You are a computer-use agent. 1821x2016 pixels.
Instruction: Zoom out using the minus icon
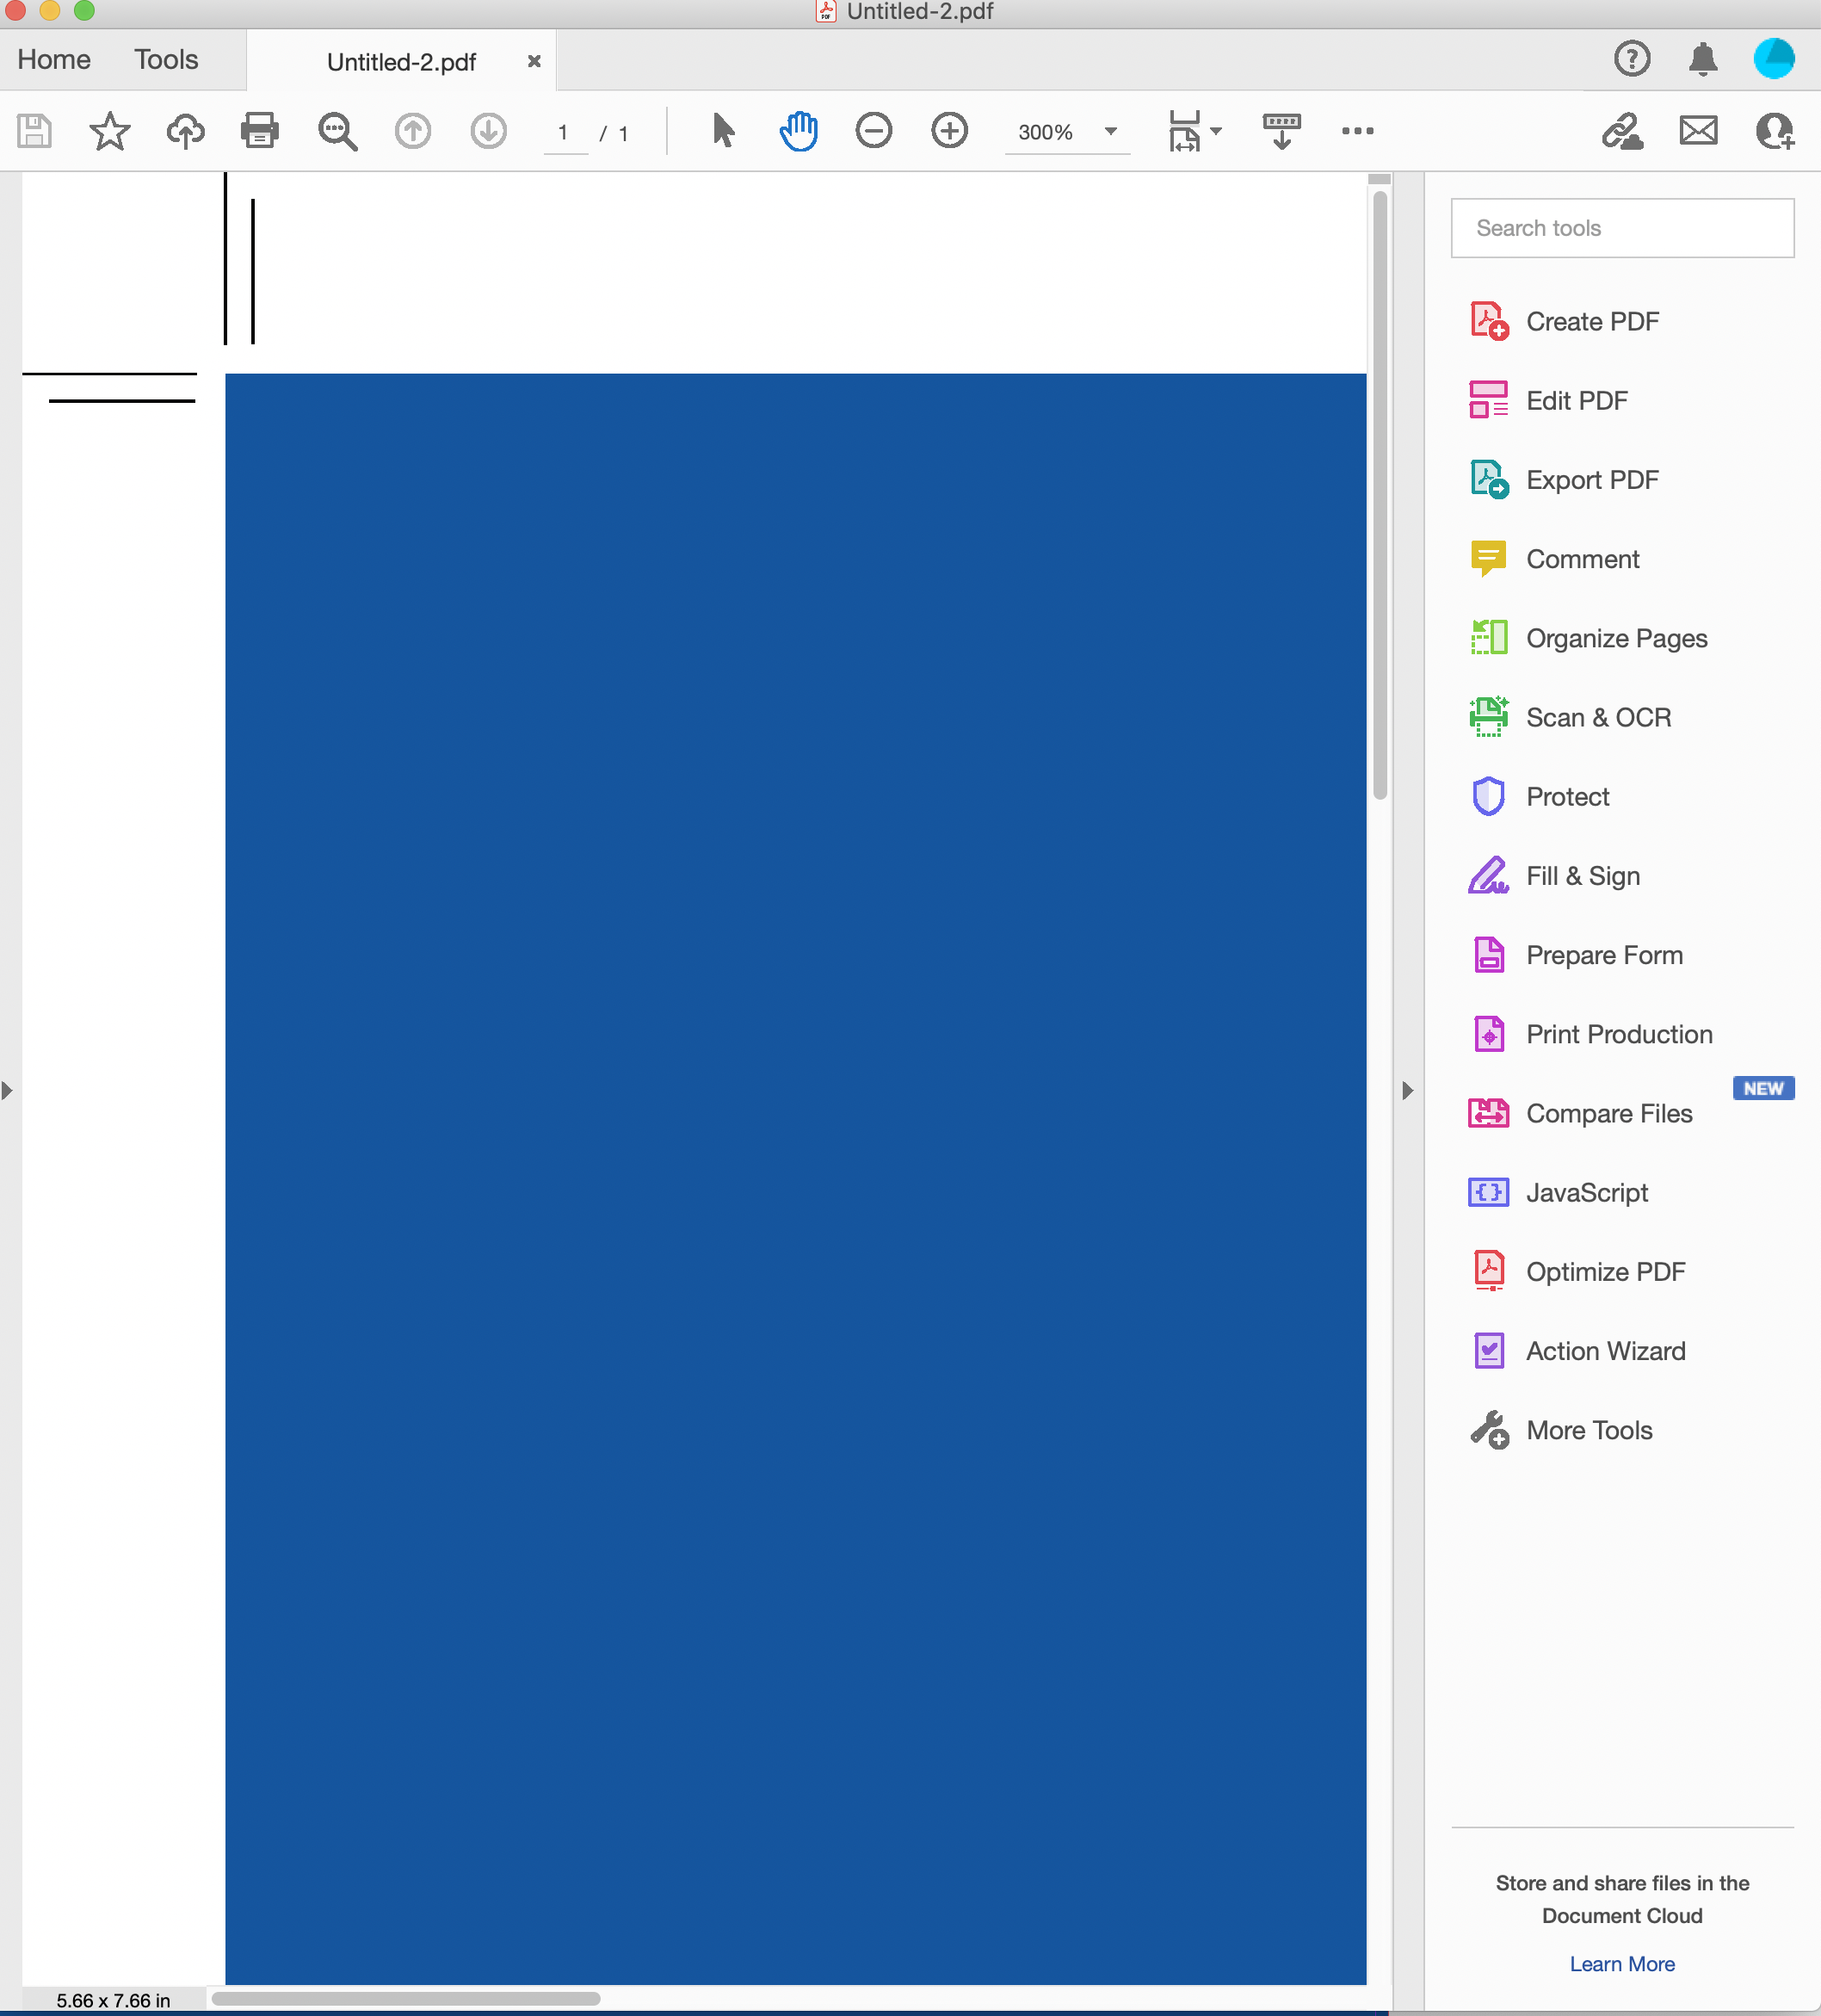click(873, 130)
